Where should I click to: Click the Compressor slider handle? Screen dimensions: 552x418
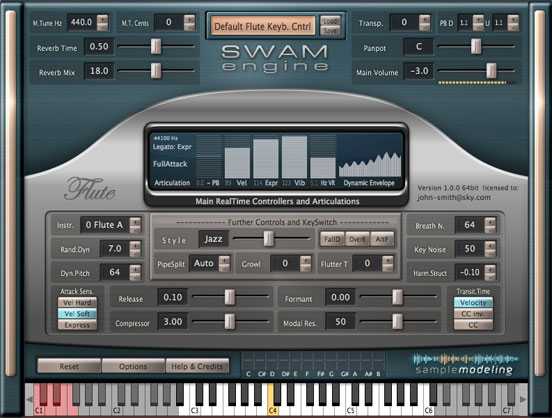(230, 321)
